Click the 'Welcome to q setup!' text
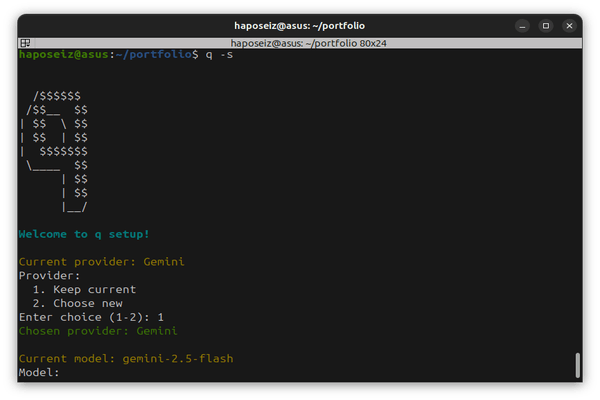Screen dimensions: 600x400 coord(84,234)
